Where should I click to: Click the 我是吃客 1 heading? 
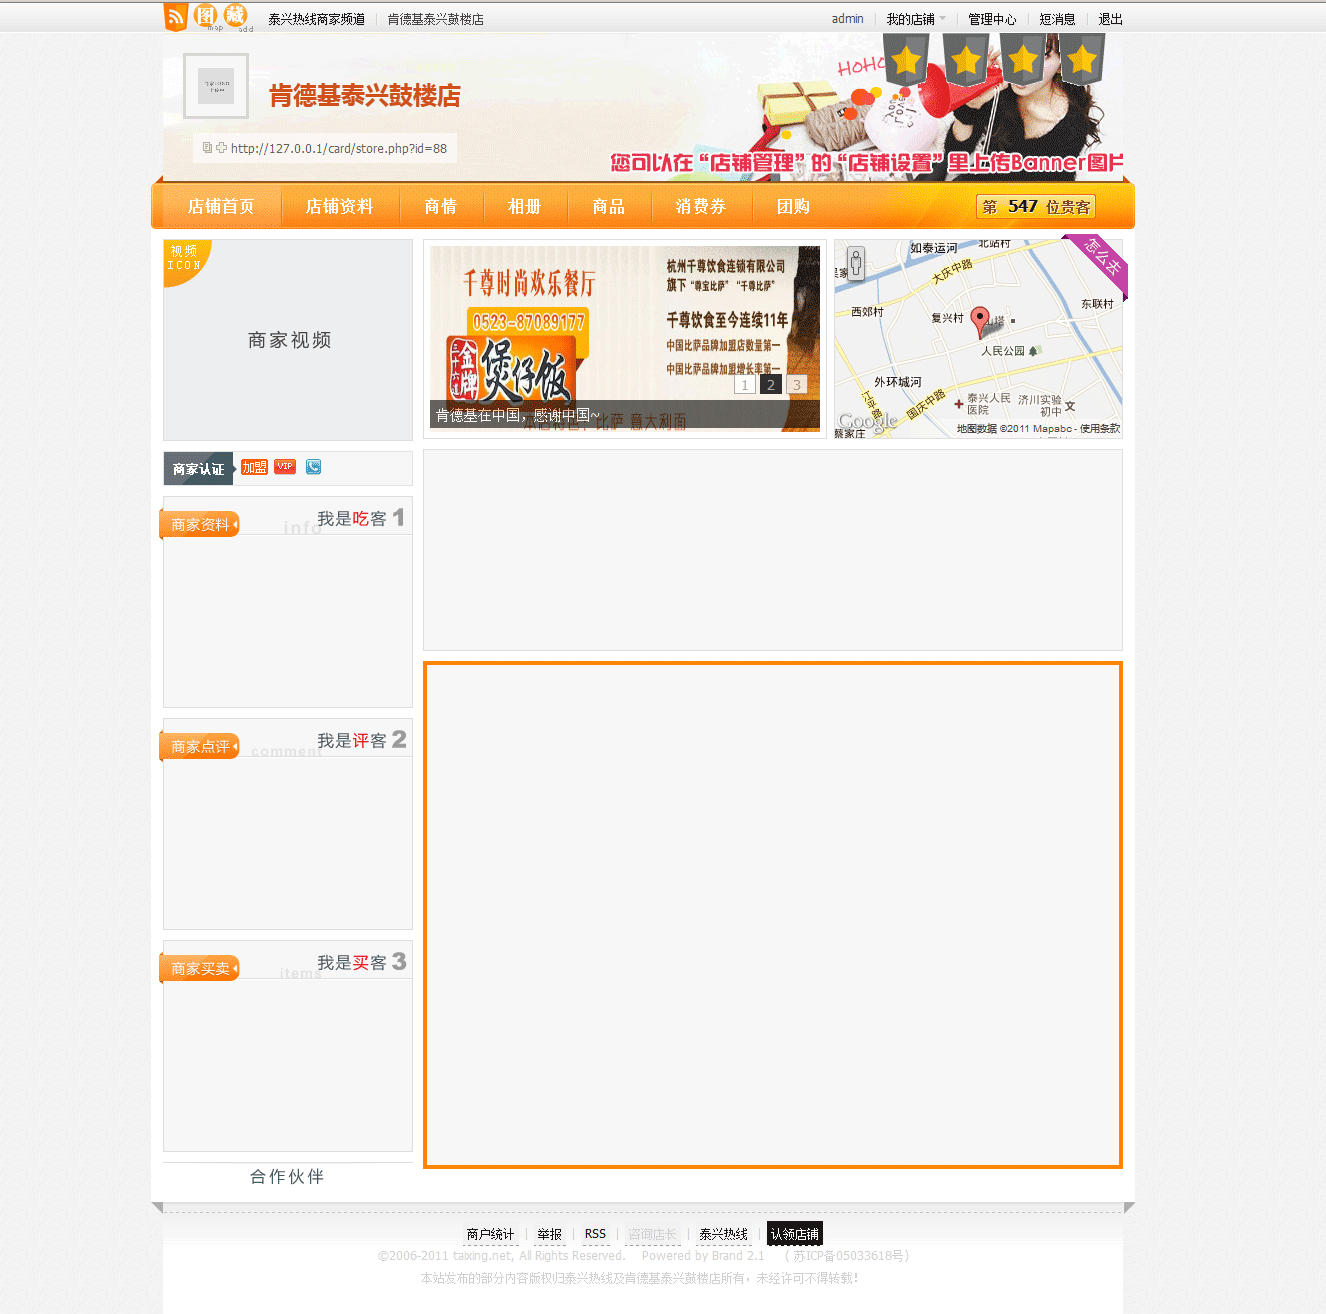361,518
